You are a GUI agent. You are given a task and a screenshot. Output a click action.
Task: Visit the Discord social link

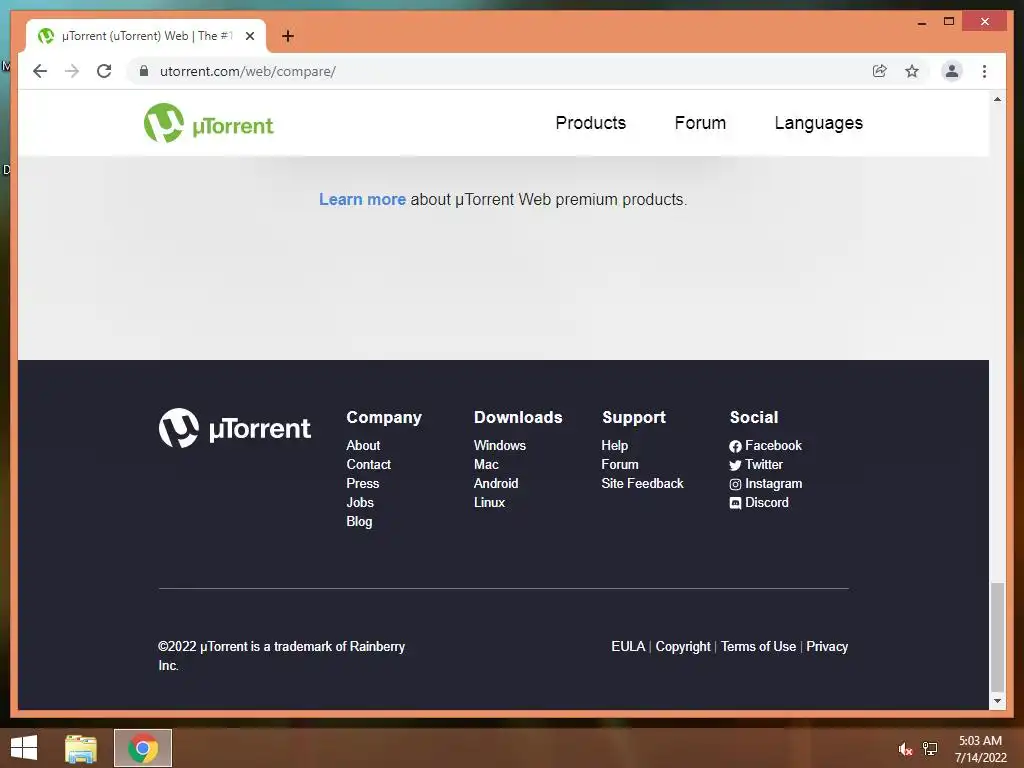pos(759,502)
